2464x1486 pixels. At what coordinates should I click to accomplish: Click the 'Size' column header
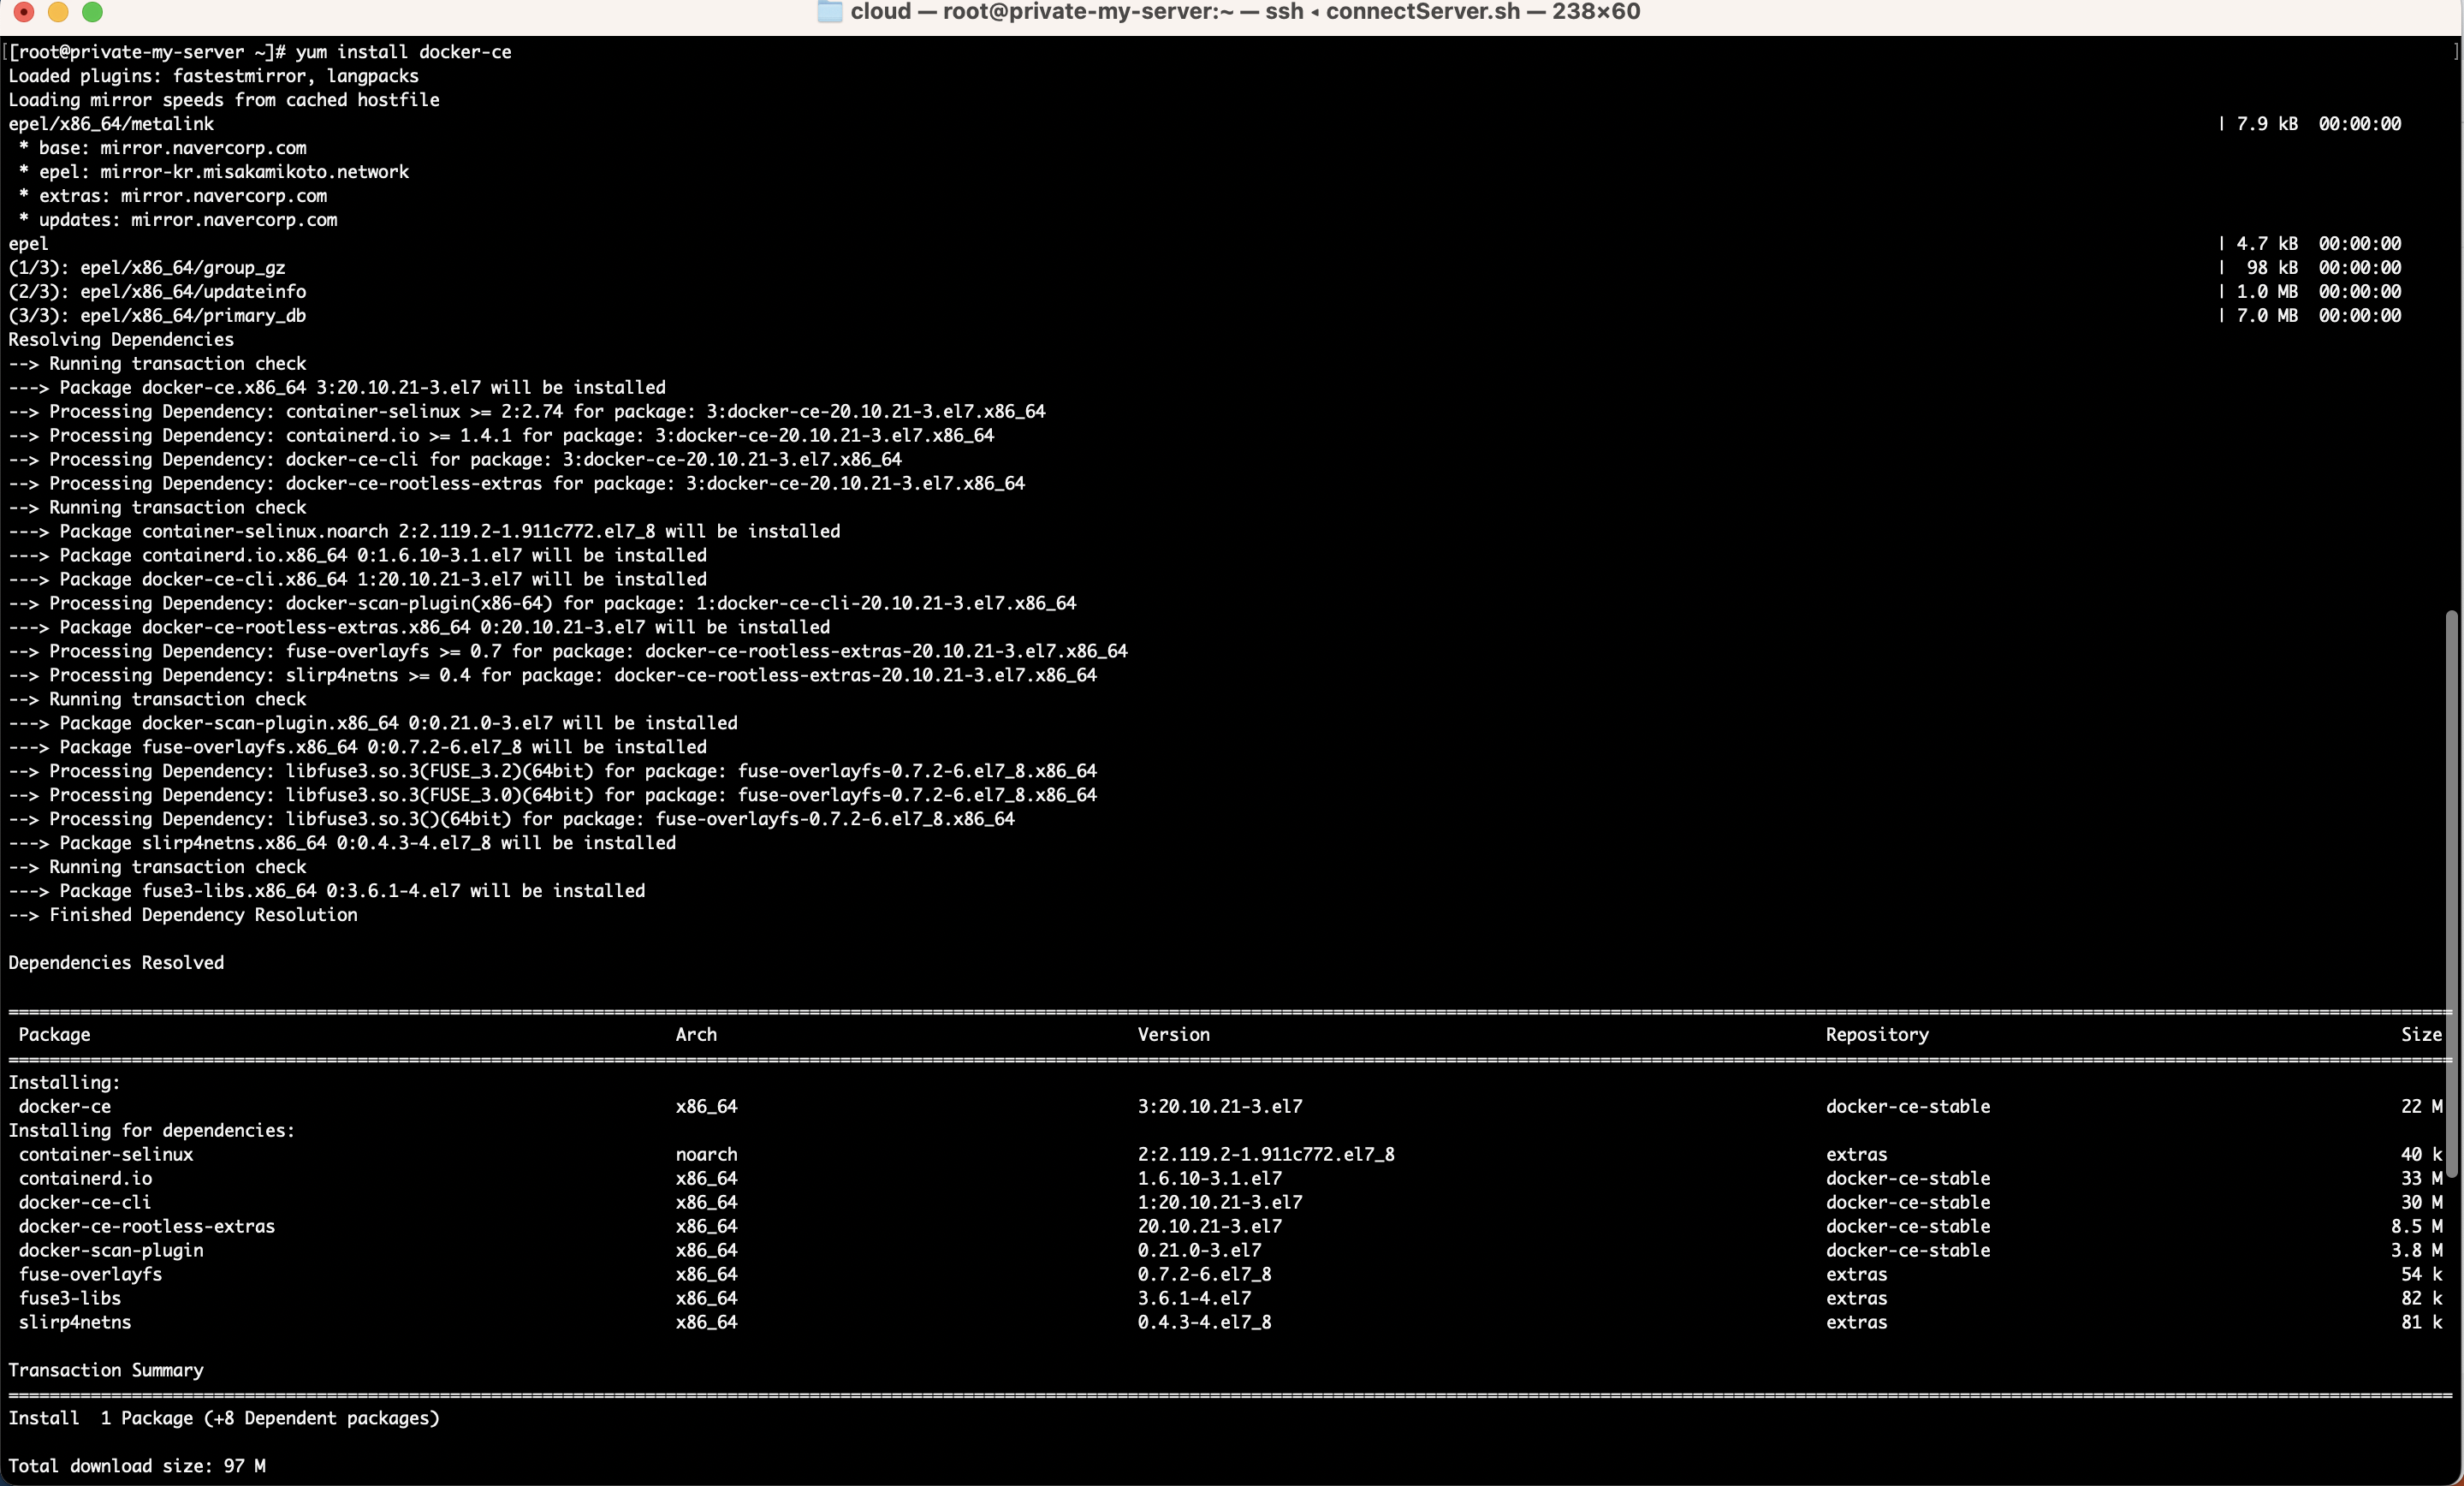coord(2420,1035)
